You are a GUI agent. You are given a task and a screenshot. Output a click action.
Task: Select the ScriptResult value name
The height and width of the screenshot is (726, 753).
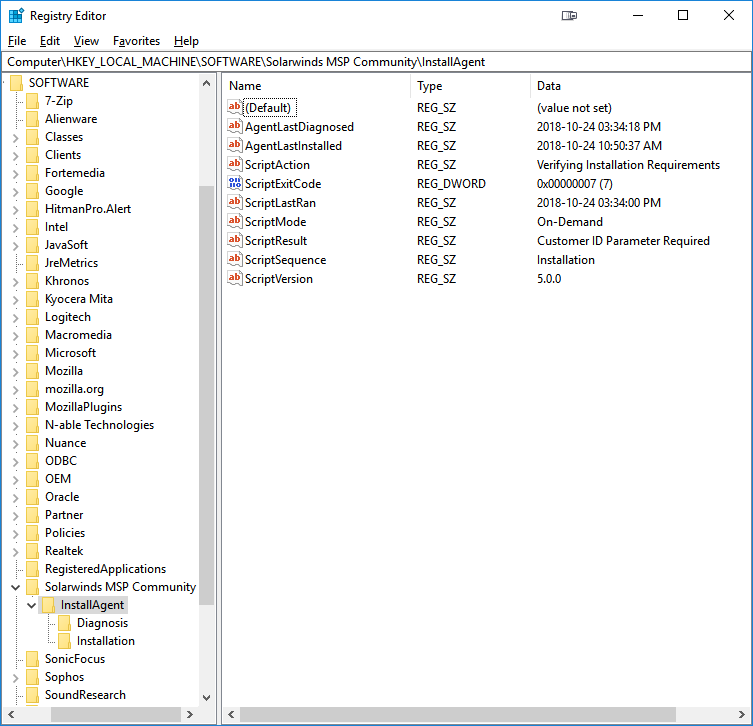[x=276, y=241]
